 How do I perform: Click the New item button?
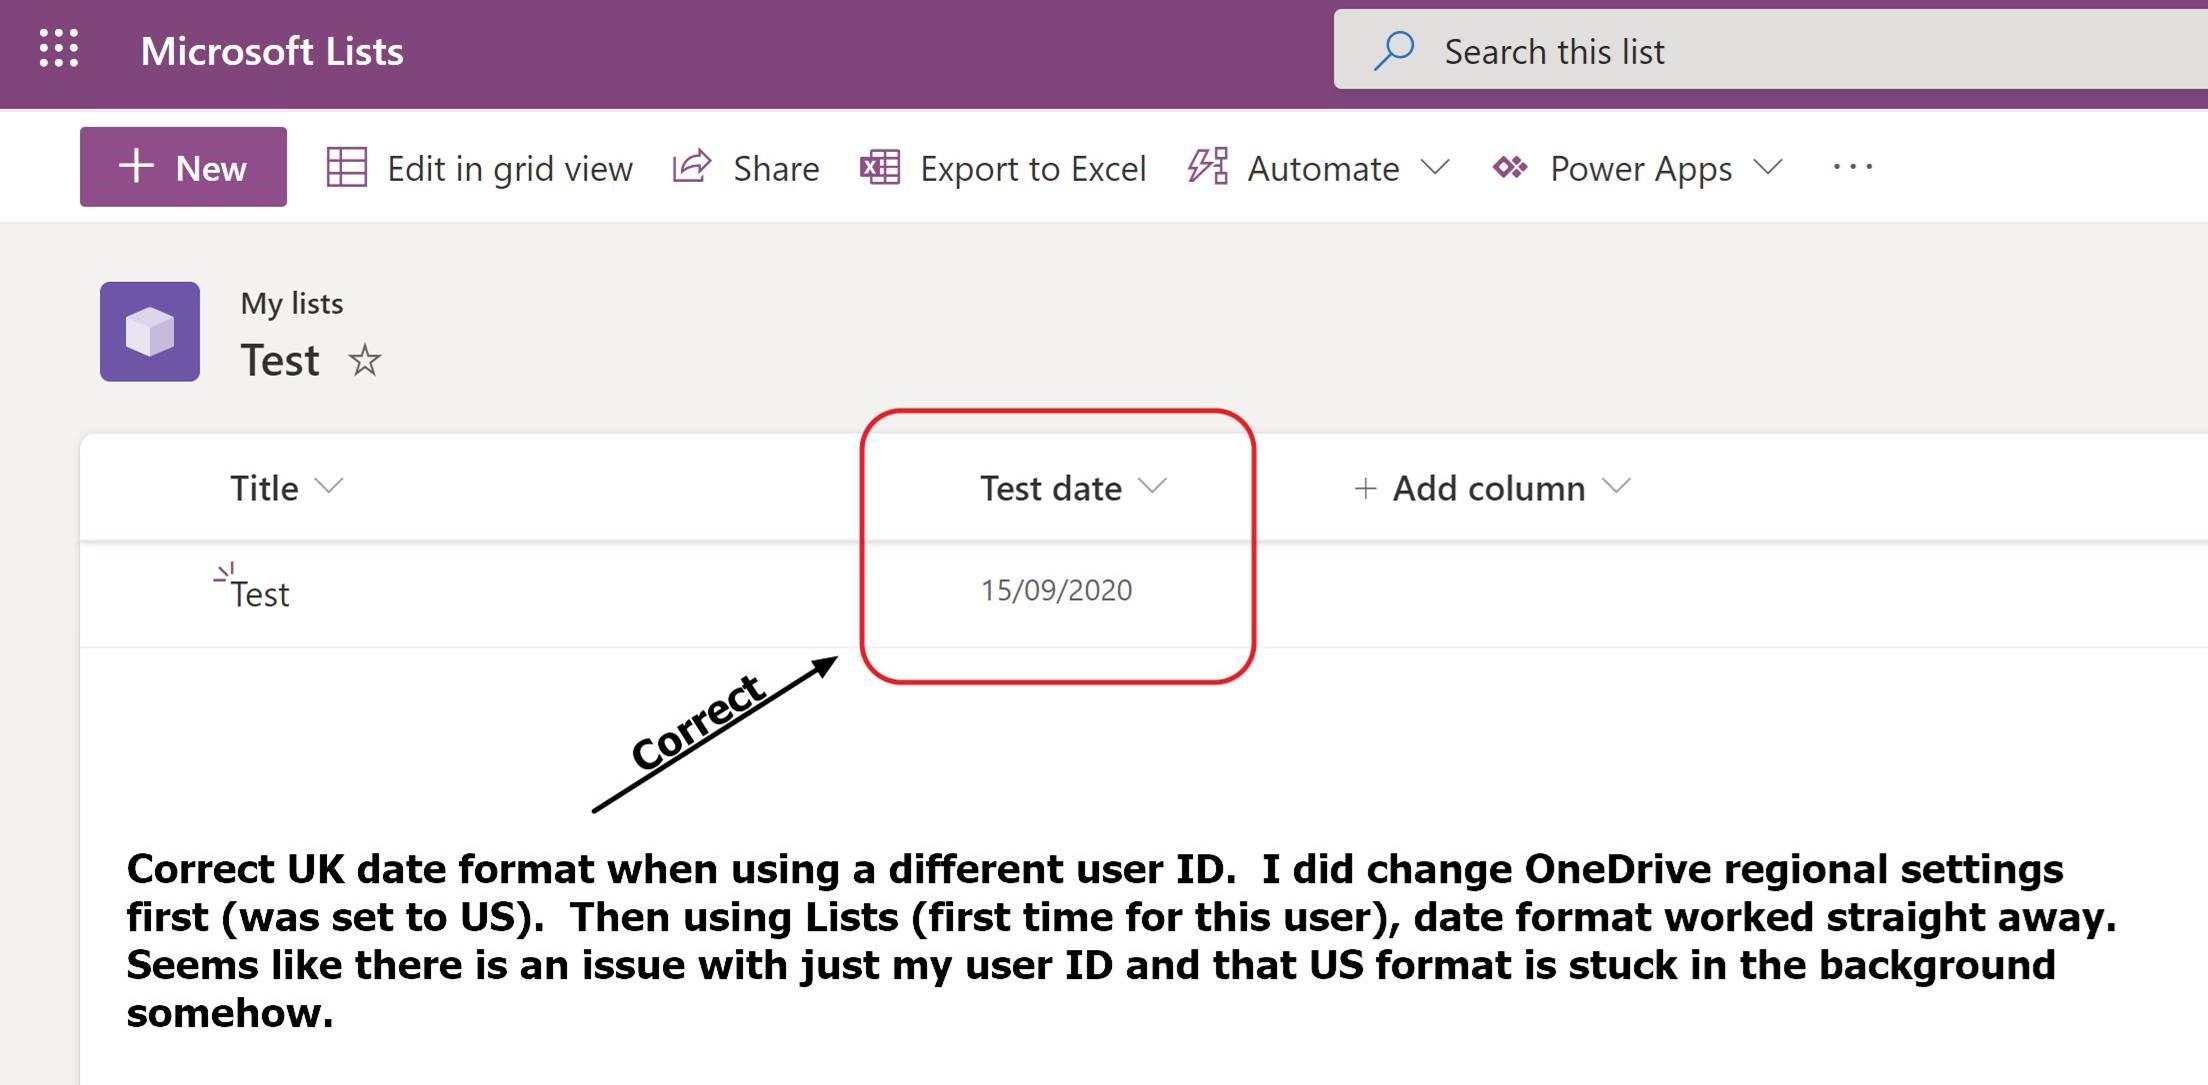(183, 167)
